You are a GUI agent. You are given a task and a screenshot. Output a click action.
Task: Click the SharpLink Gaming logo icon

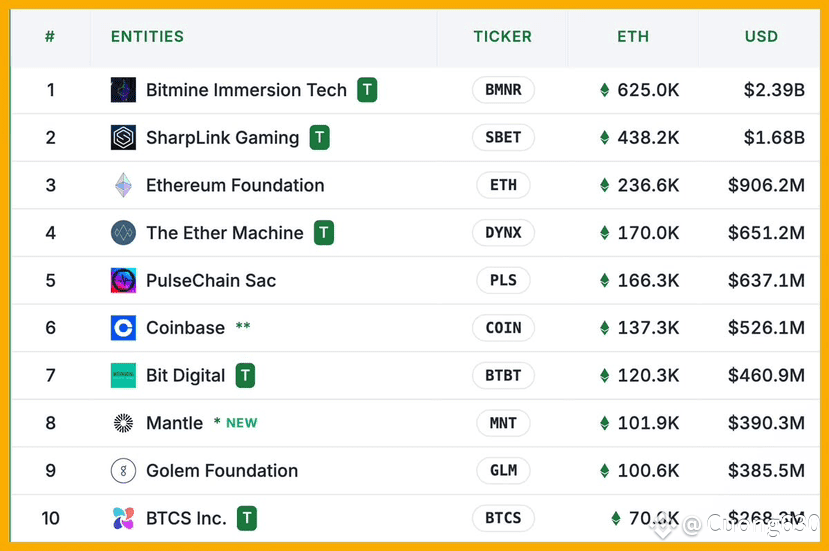pos(123,137)
